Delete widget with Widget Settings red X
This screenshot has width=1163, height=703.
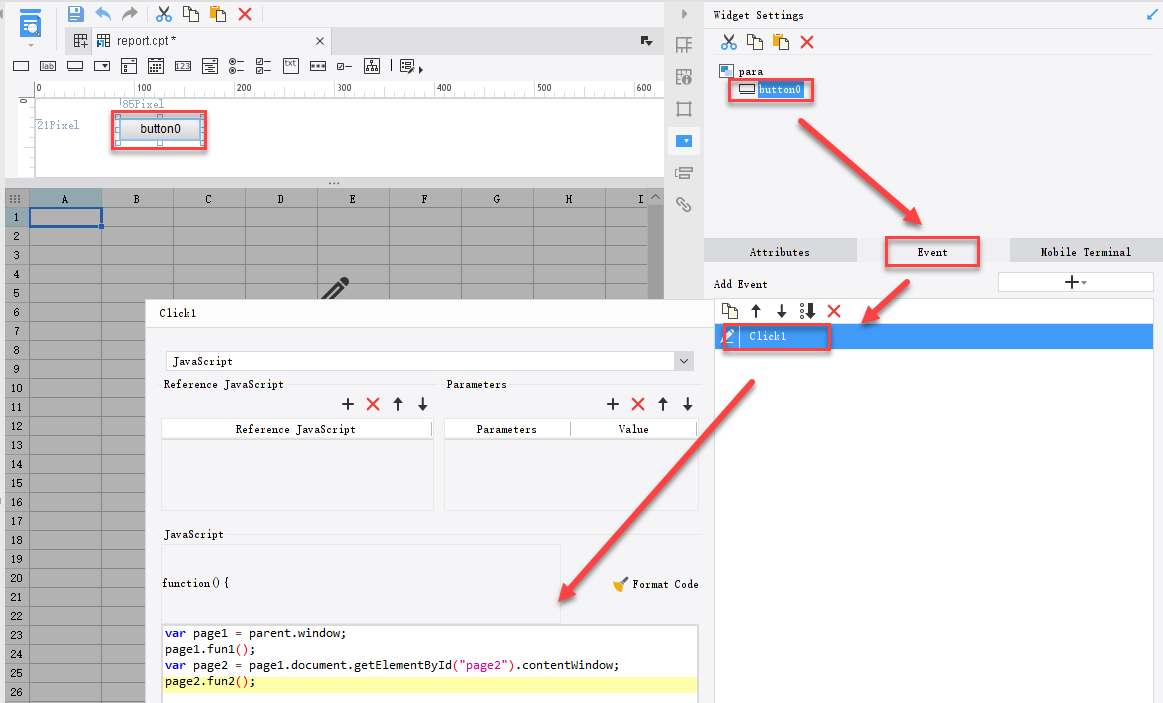tap(807, 42)
